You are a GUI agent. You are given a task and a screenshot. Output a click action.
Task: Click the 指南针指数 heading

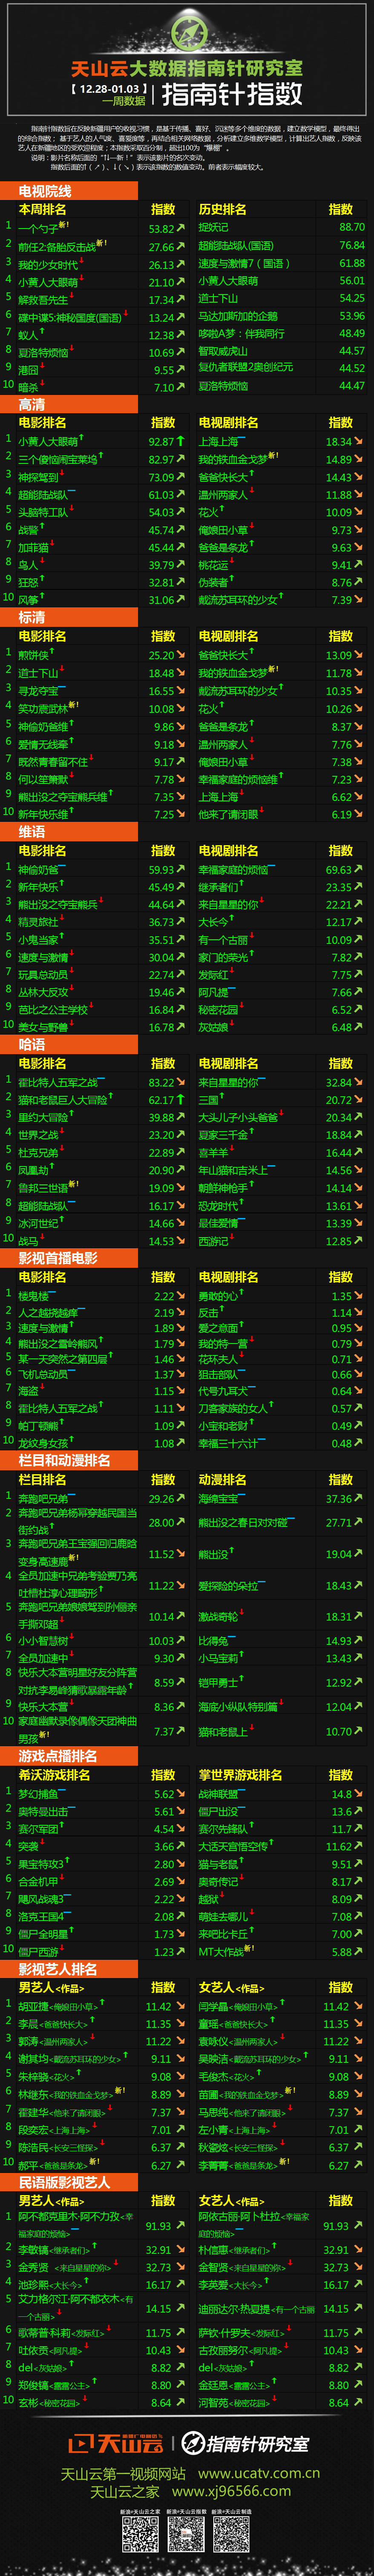coord(232,95)
